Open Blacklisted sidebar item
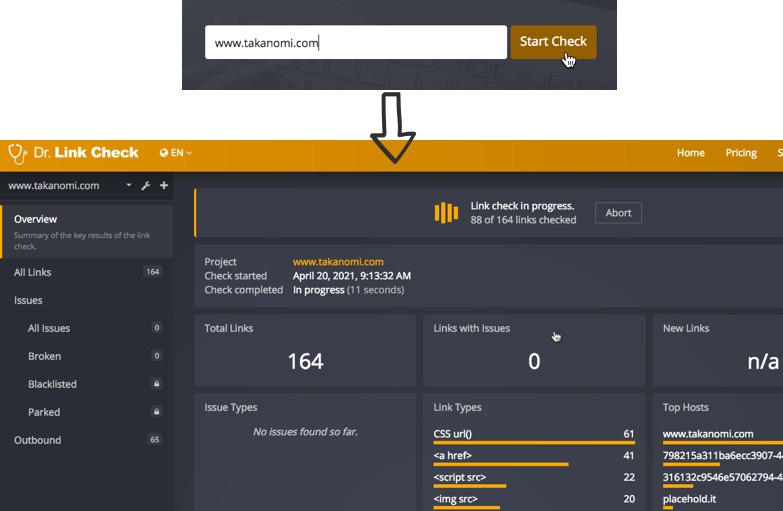Viewport: 783px width, 511px height. tap(87, 384)
